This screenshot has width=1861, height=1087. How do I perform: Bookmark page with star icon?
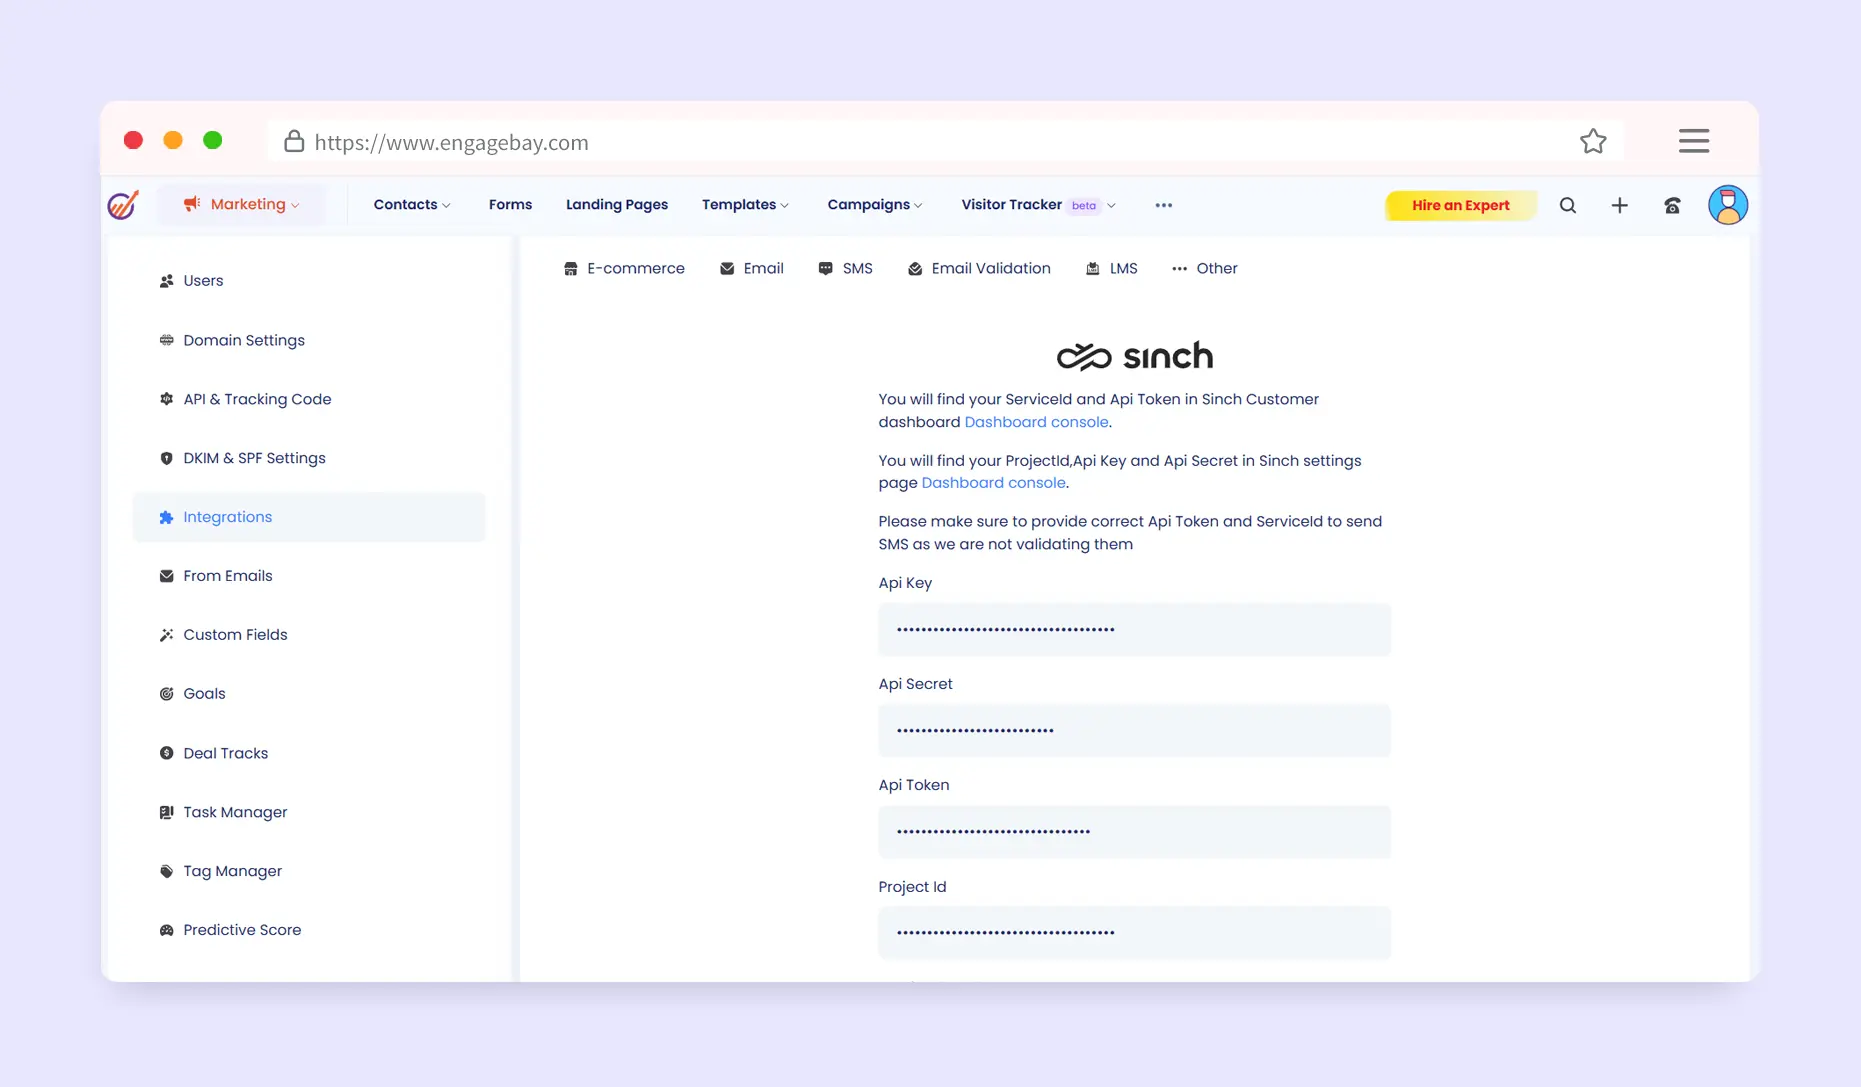pos(1593,142)
